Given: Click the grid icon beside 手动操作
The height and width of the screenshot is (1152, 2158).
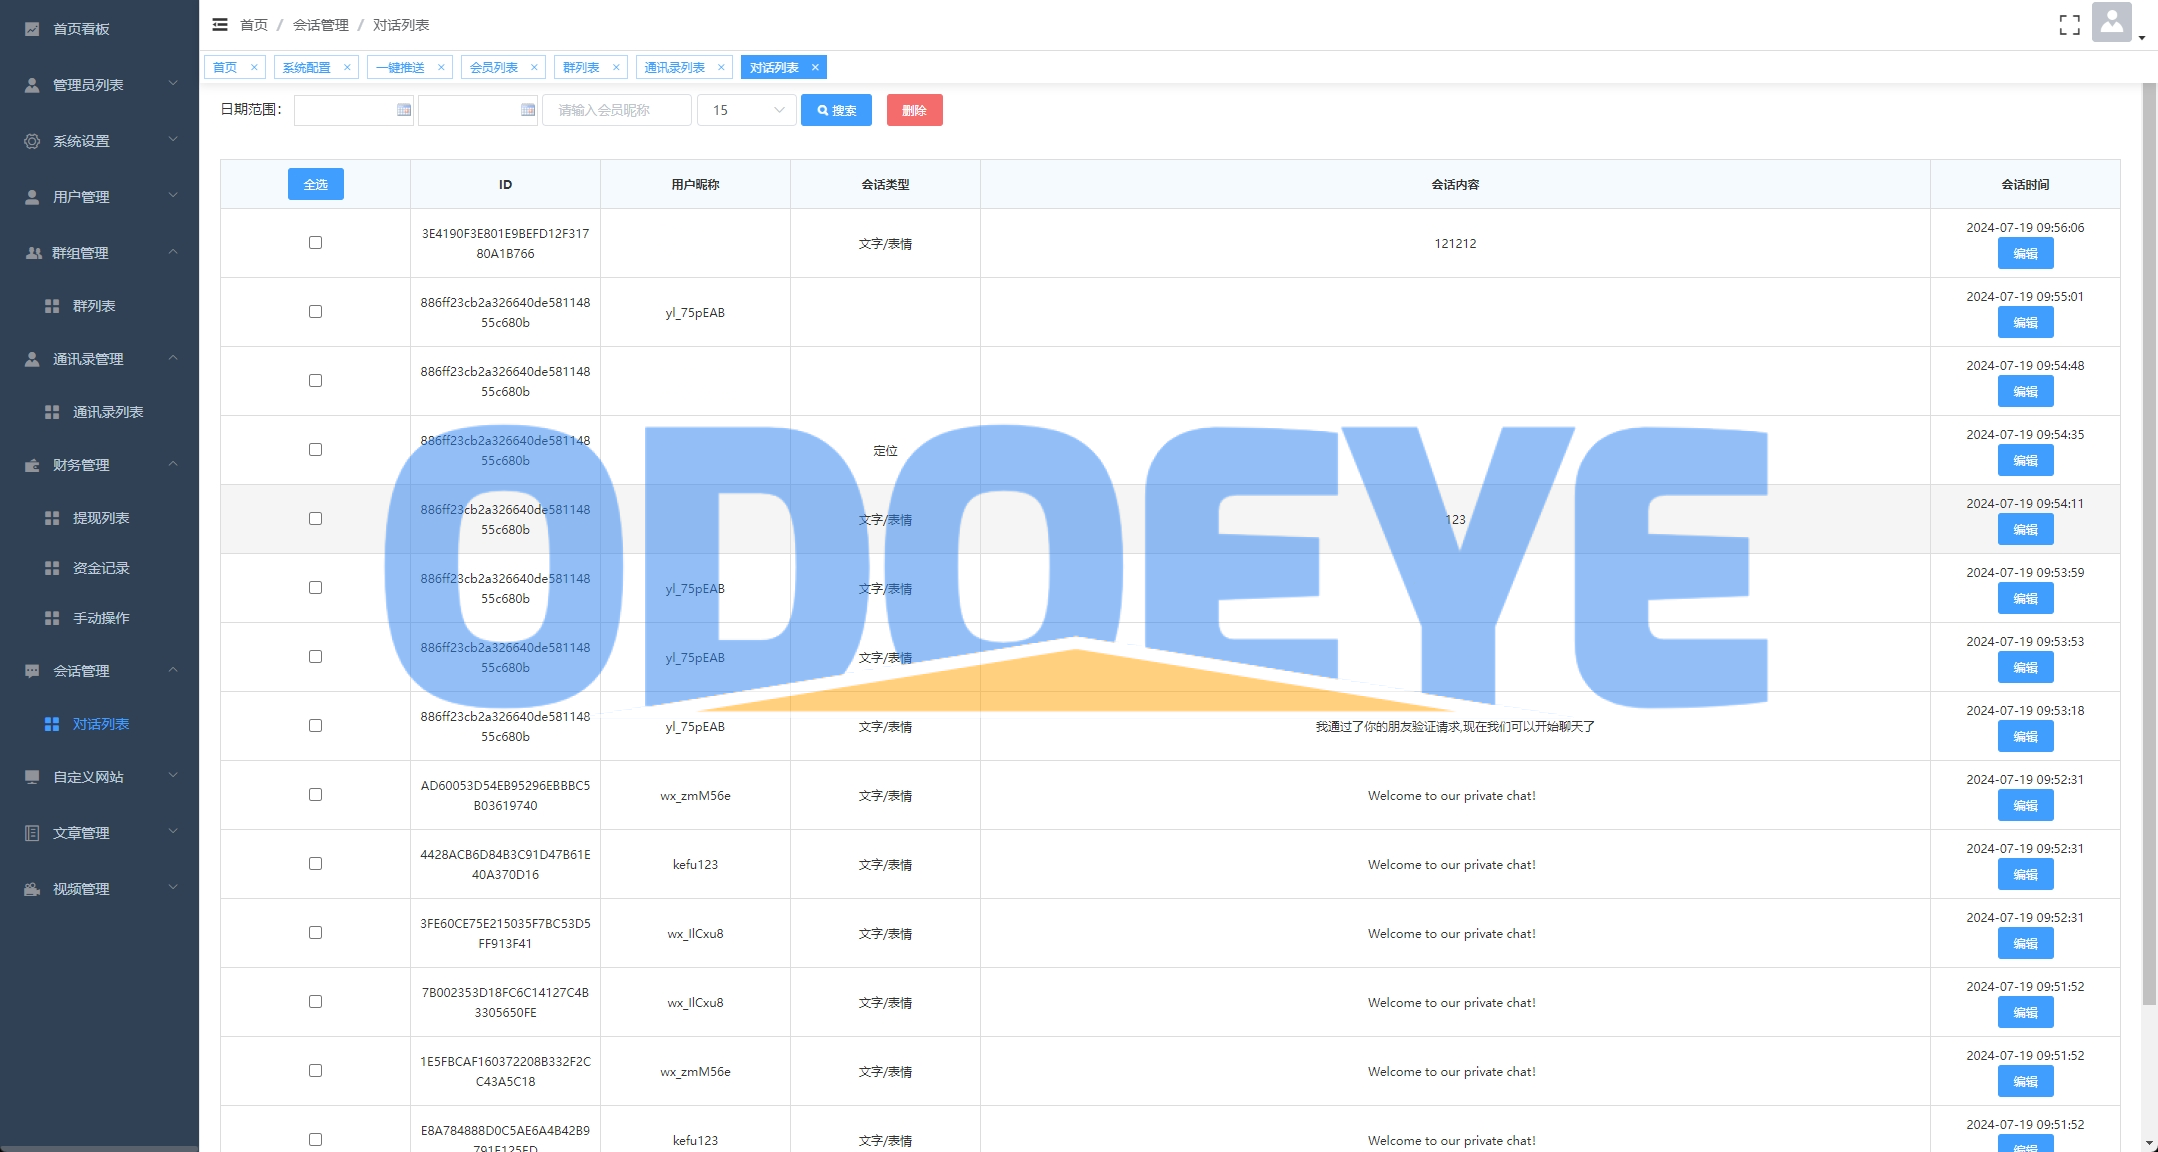Looking at the screenshot, I should 52,618.
